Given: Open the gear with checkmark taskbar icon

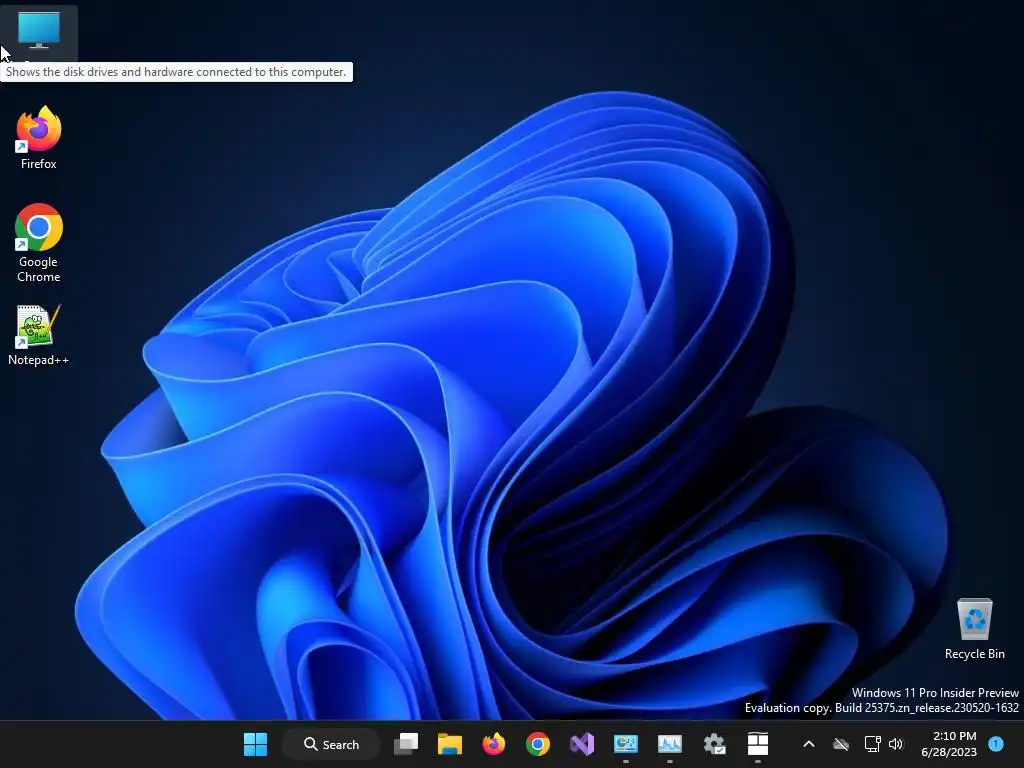Looking at the screenshot, I should pyautogui.click(x=714, y=744).
